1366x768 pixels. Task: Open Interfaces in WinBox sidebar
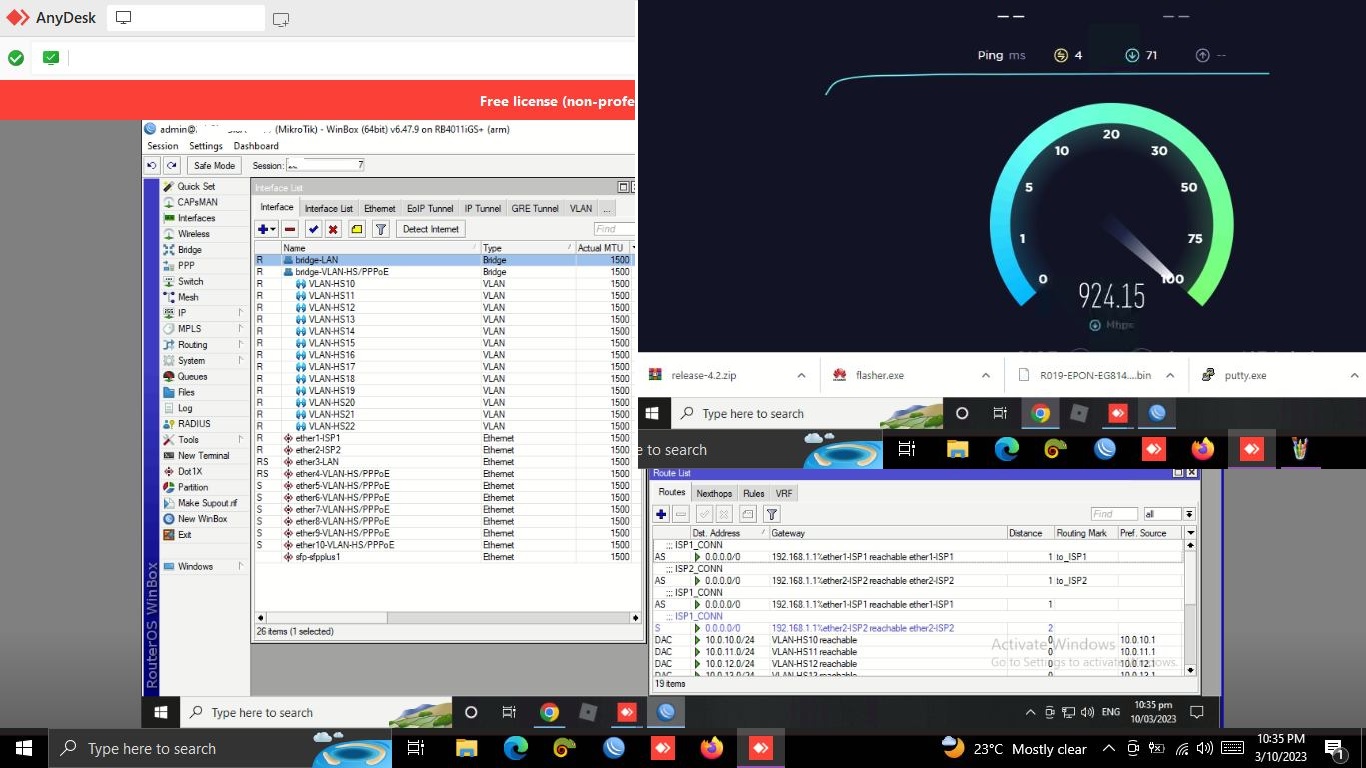click(196, 218)
